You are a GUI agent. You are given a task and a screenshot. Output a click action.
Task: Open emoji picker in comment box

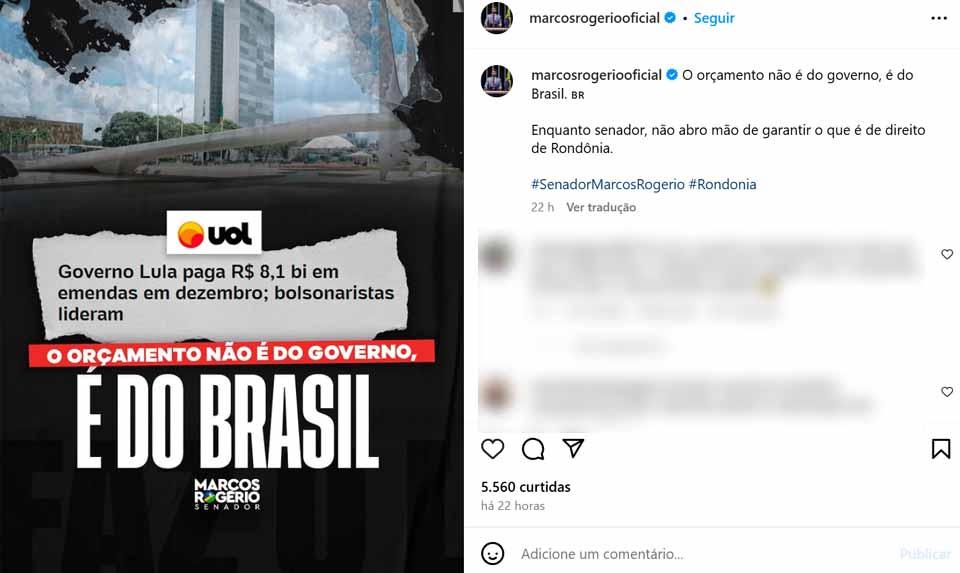[x=492, y=553]
